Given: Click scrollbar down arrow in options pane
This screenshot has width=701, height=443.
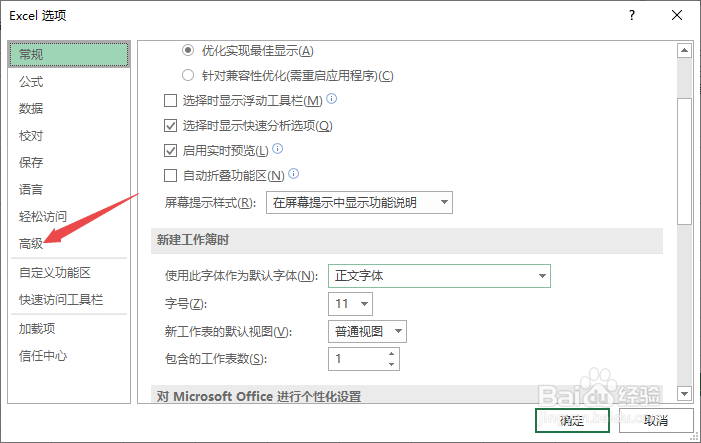Looking at the screenshot, I should pos(684,393).
